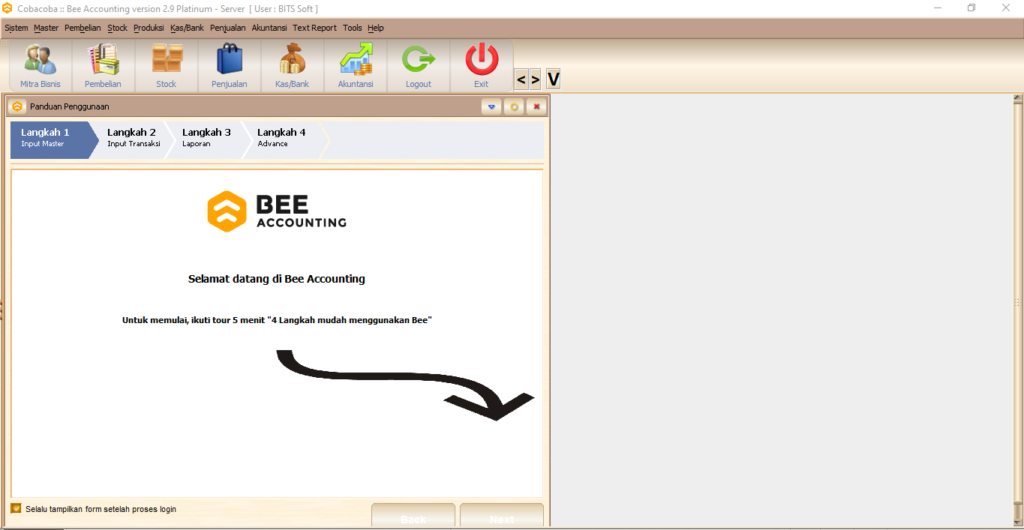The width and height of the screenshot is (1024, 530).
Task: Click the Panduan Penggunaan panel title icon
Action: [18, 106]
